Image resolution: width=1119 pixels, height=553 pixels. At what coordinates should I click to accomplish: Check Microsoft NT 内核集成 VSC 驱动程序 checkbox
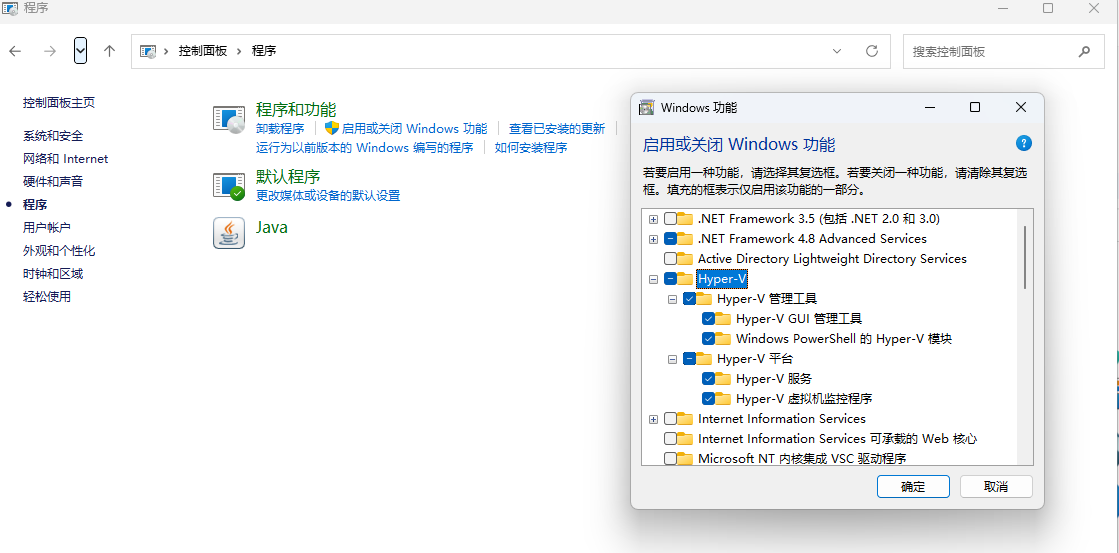671,458
